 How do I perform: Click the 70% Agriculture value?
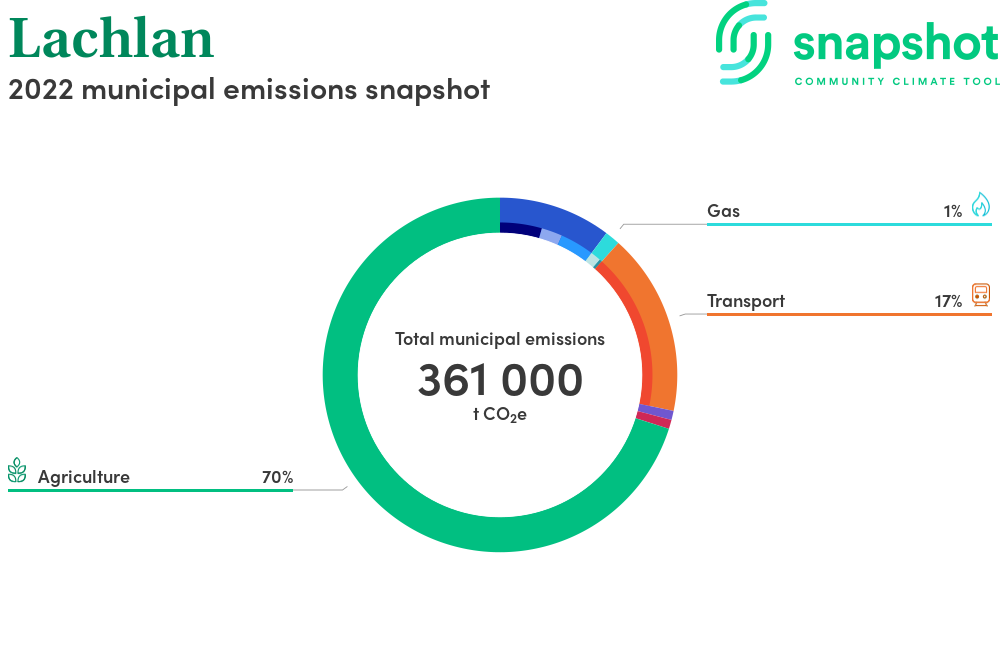pyautogui.click(x=277, y=477)
